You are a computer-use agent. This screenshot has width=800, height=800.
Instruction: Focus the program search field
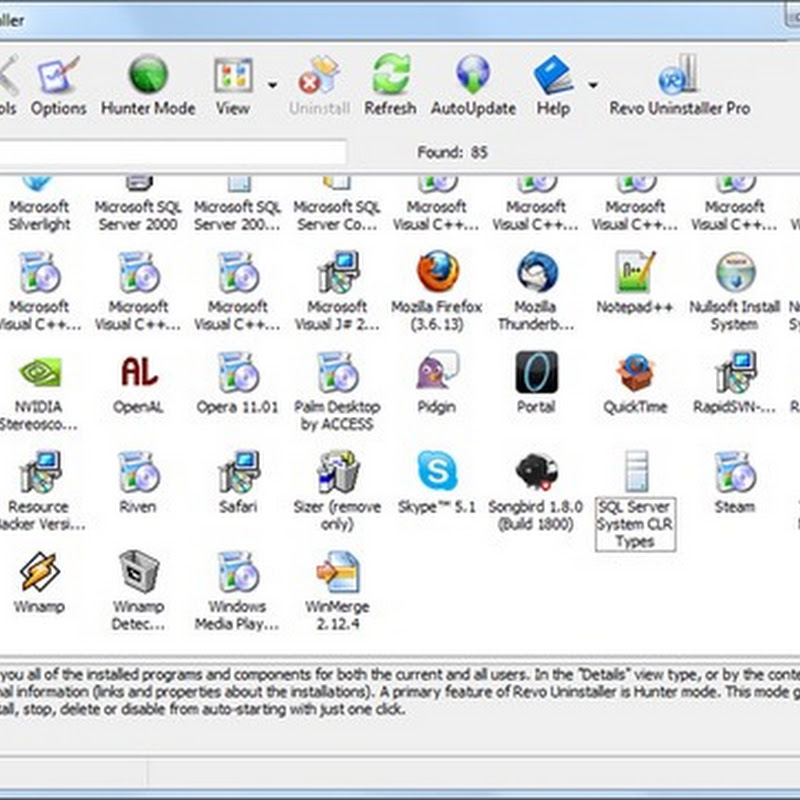[172, 152]
